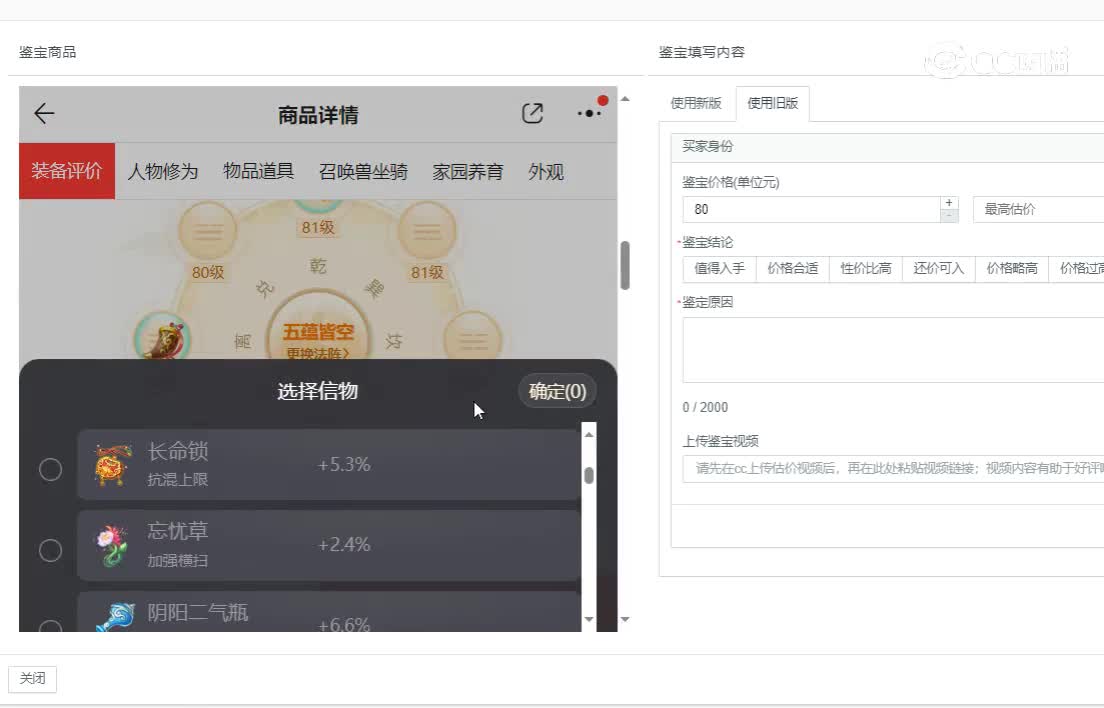The width and height of the screenshot is (1104, 708).
Task: Select the 阴阳二气瓶 radio button
Action: [50, 626]
